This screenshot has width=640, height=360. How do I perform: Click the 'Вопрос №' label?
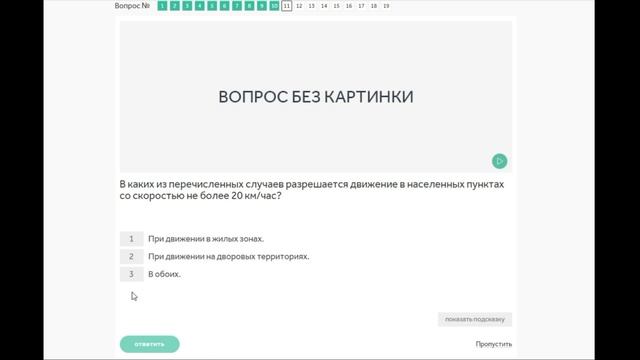point(132,6)
